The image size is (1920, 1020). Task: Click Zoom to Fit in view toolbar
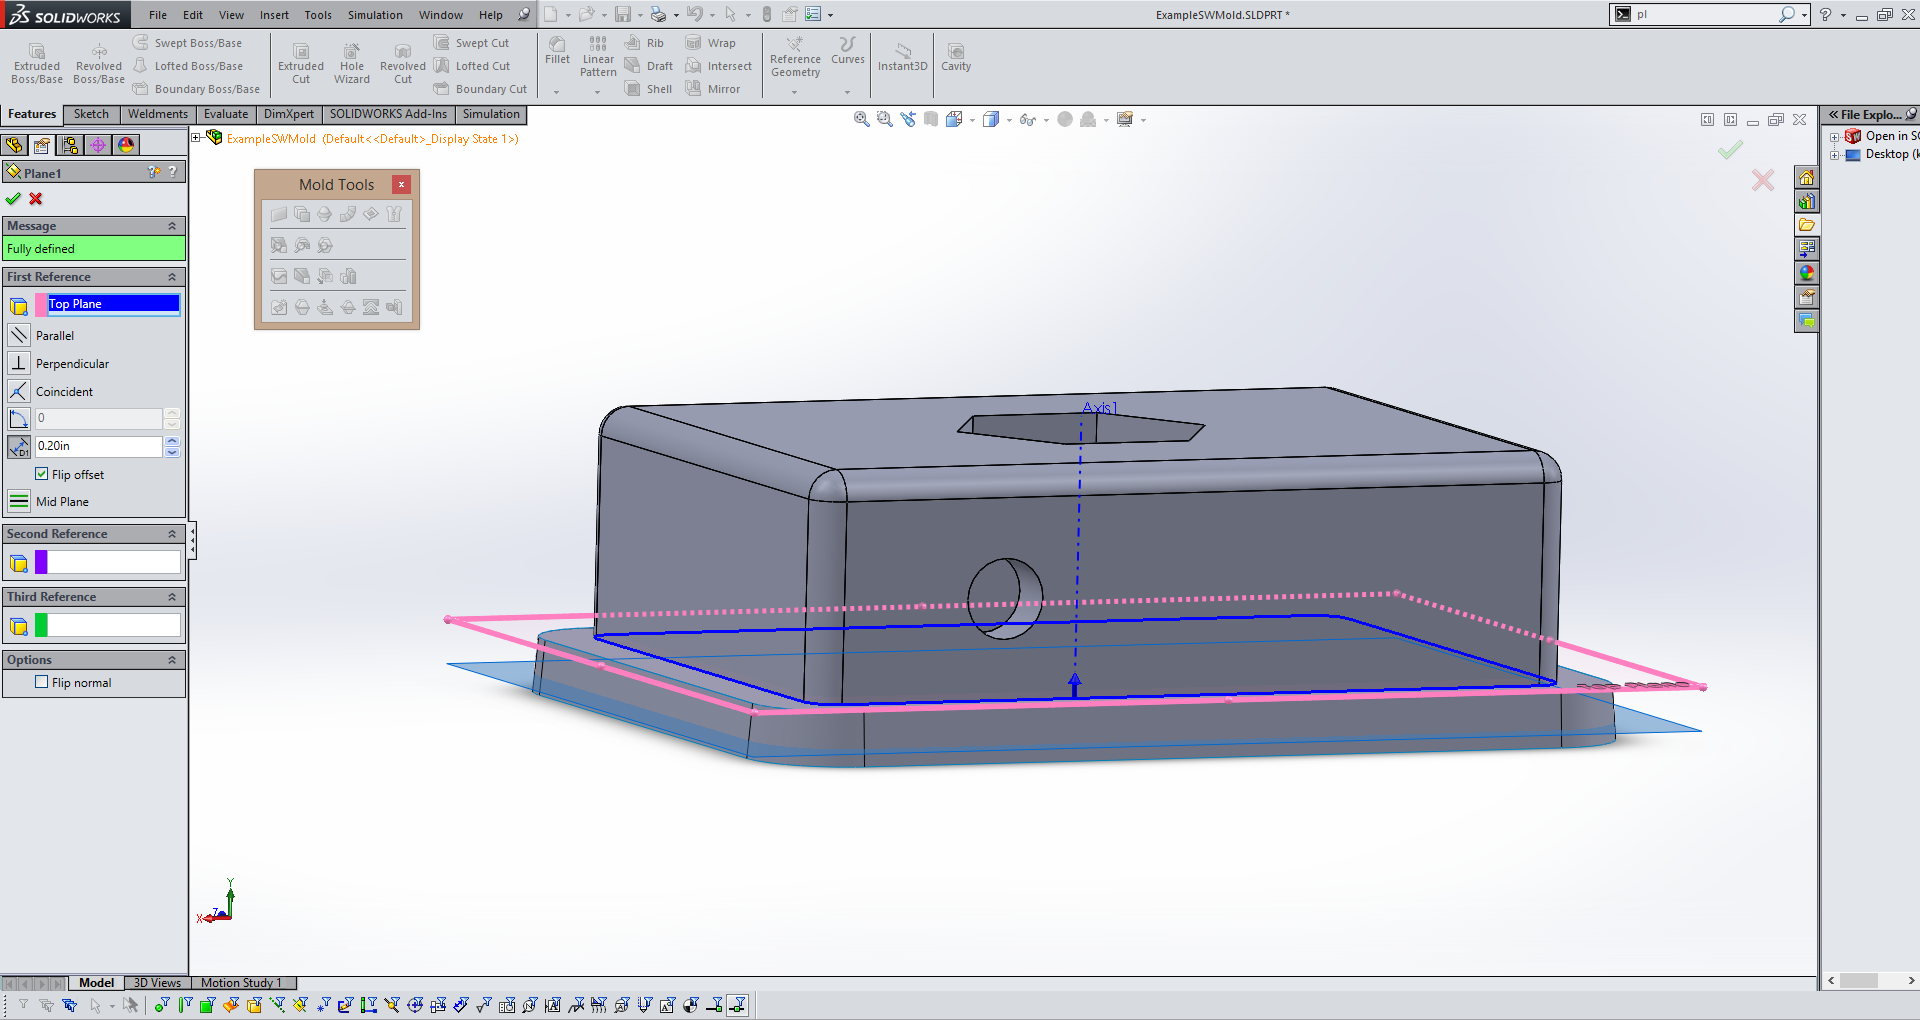[861, 119]
